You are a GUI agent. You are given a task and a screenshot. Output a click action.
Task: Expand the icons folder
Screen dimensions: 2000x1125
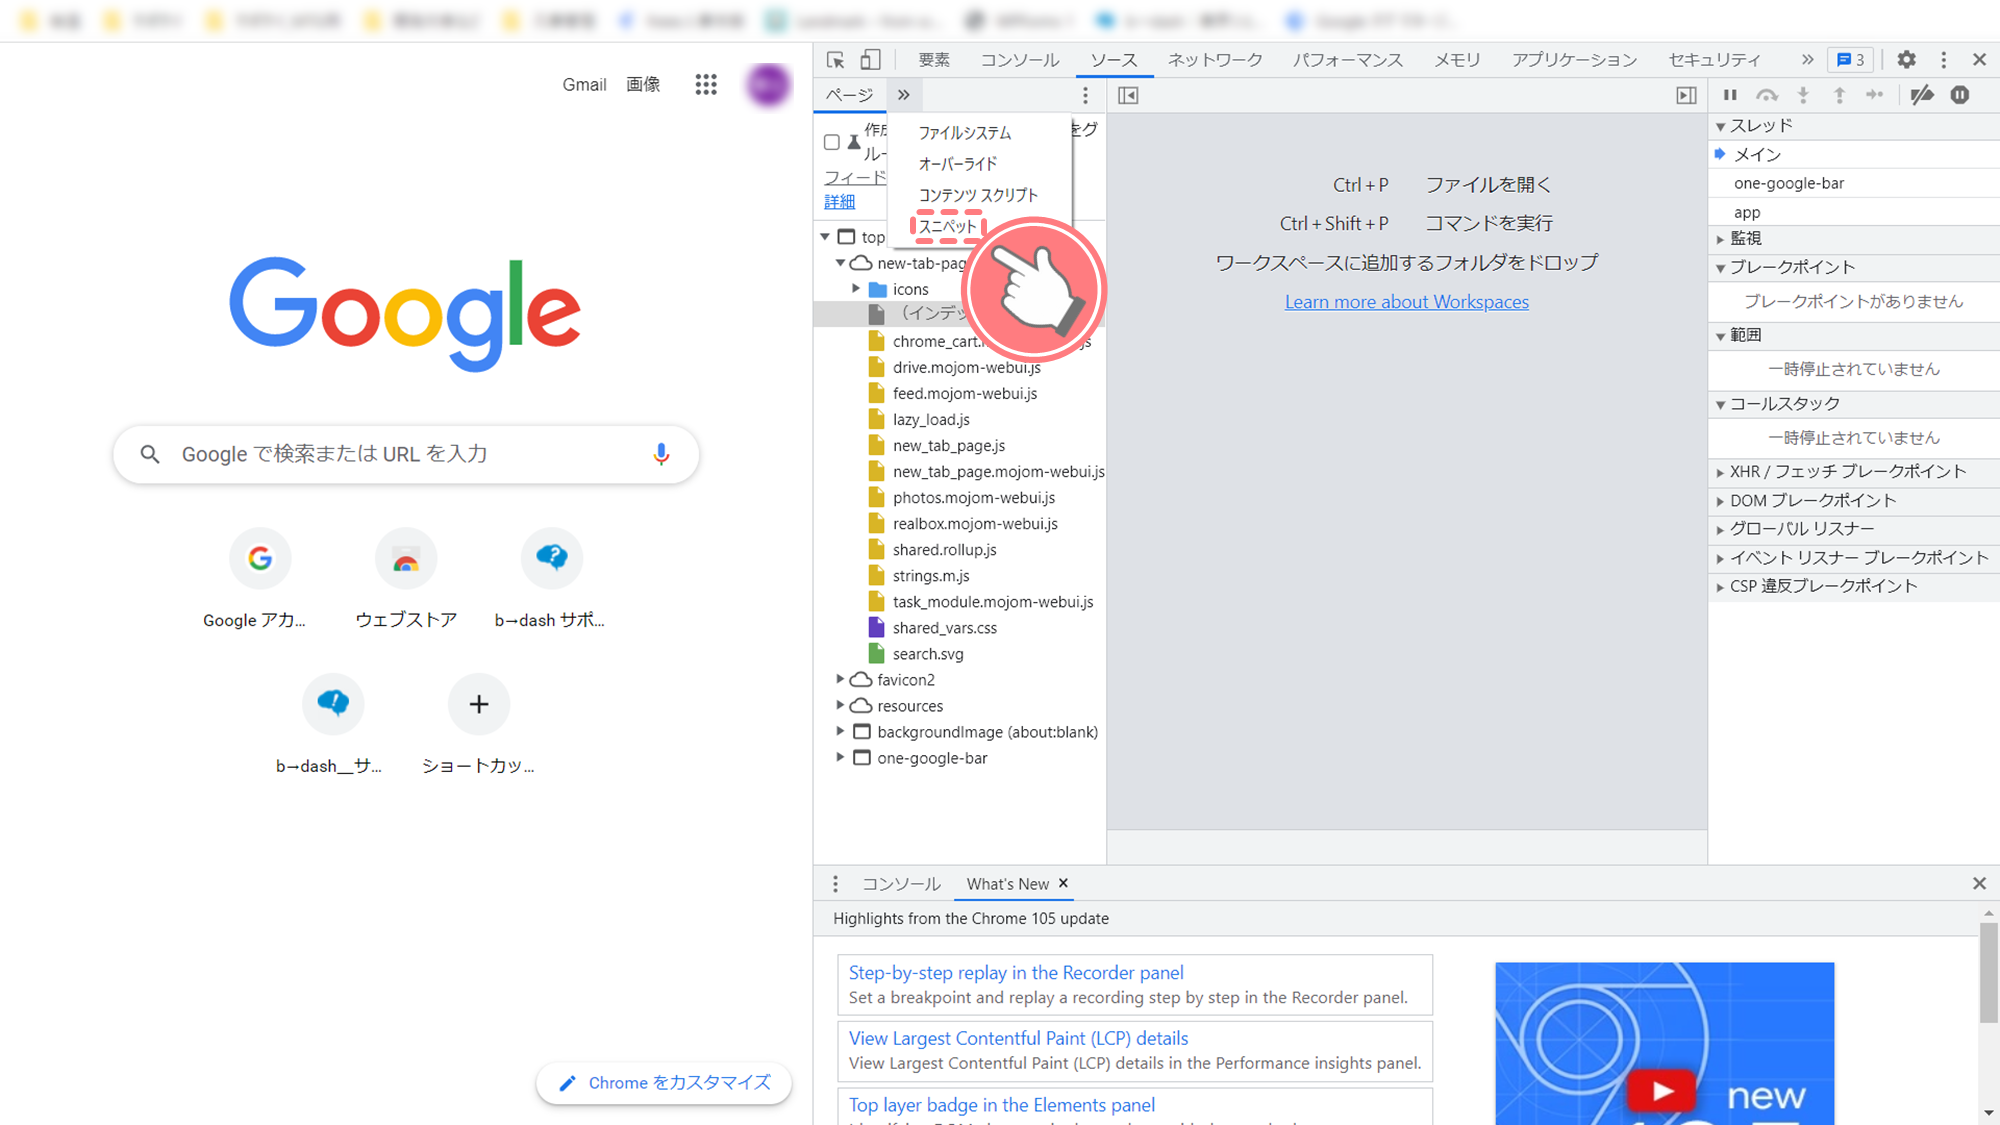click(856, 289)
